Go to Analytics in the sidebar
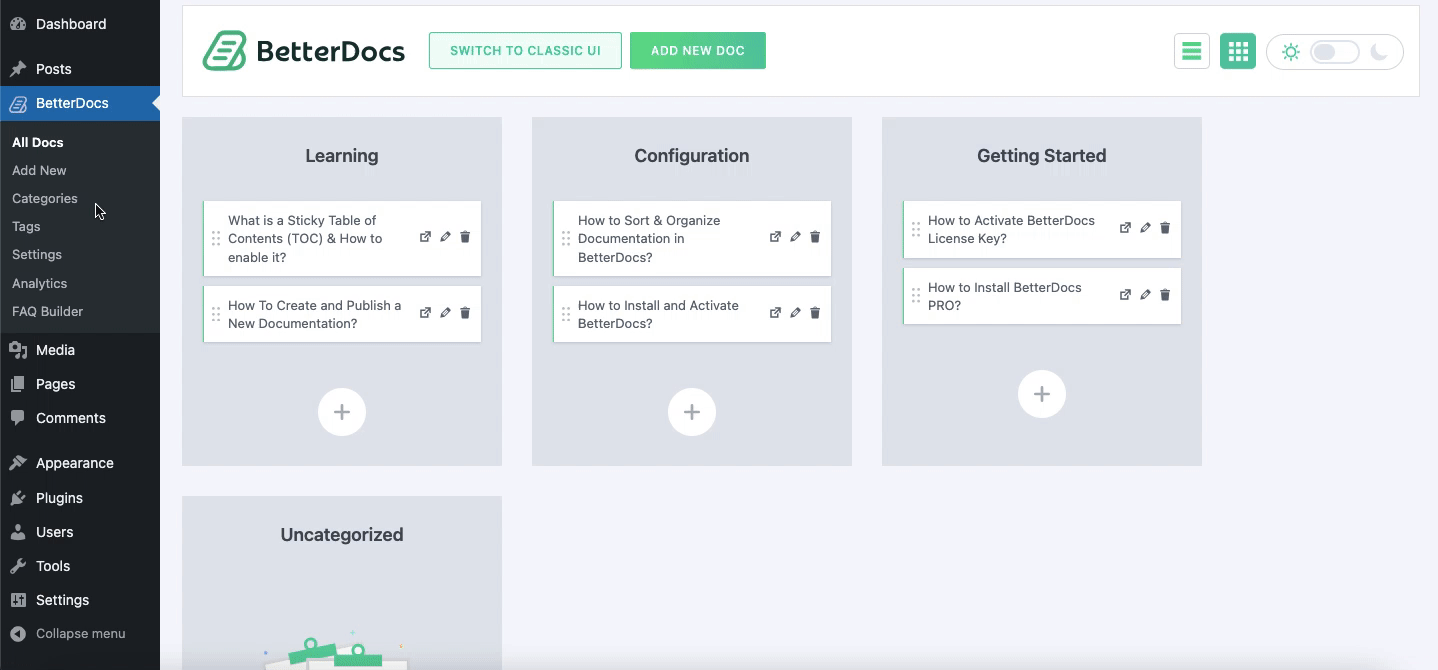 click(x=40, y=283)
